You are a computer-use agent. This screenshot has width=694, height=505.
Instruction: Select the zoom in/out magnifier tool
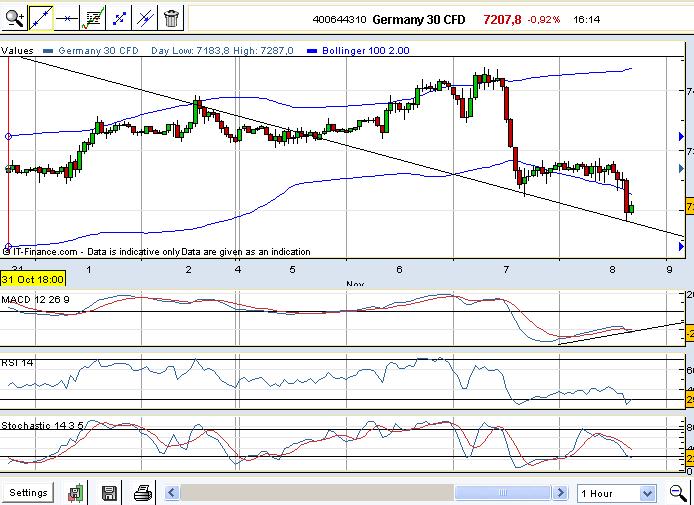pos(14,19)
